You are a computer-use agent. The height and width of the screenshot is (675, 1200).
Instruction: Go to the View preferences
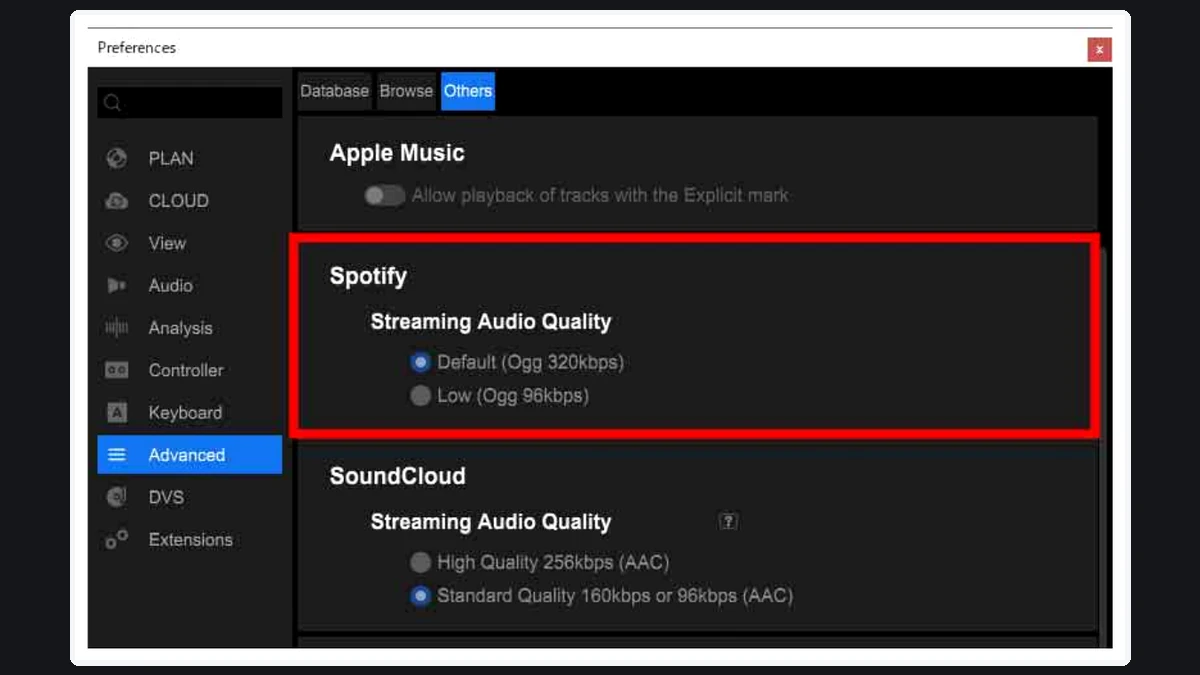(190, 243)
